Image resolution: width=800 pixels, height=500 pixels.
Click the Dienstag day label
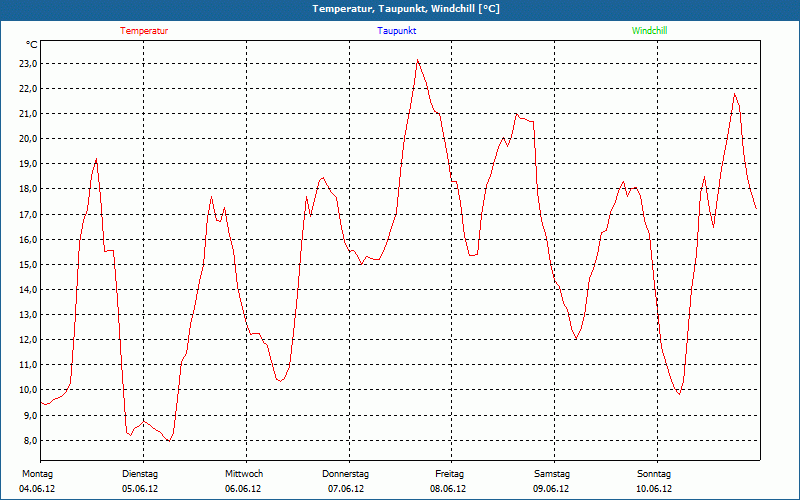[x=140, y=474]
